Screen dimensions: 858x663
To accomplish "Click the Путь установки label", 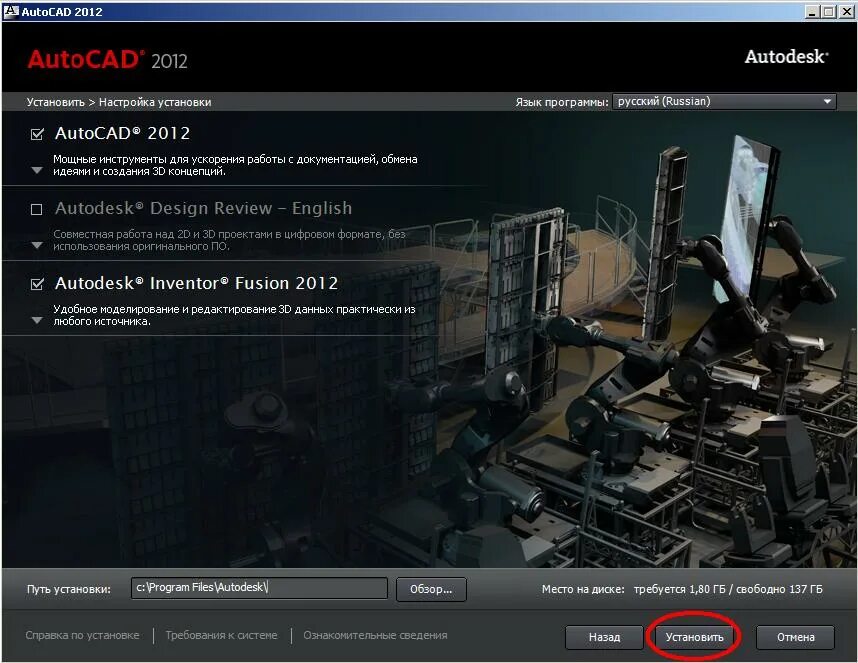I will pos(68,589).
